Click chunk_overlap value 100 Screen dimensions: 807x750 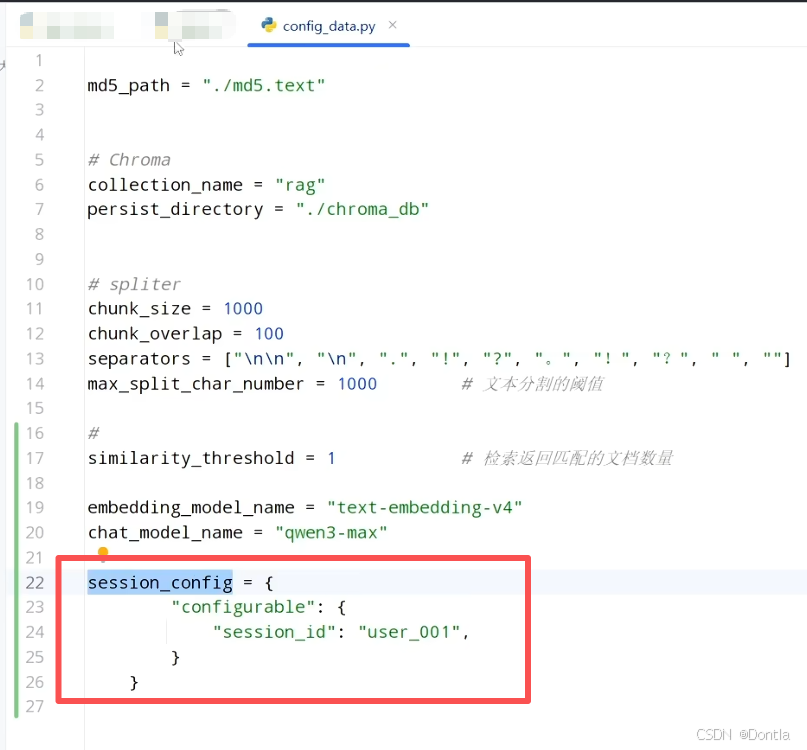coord(269,334)
